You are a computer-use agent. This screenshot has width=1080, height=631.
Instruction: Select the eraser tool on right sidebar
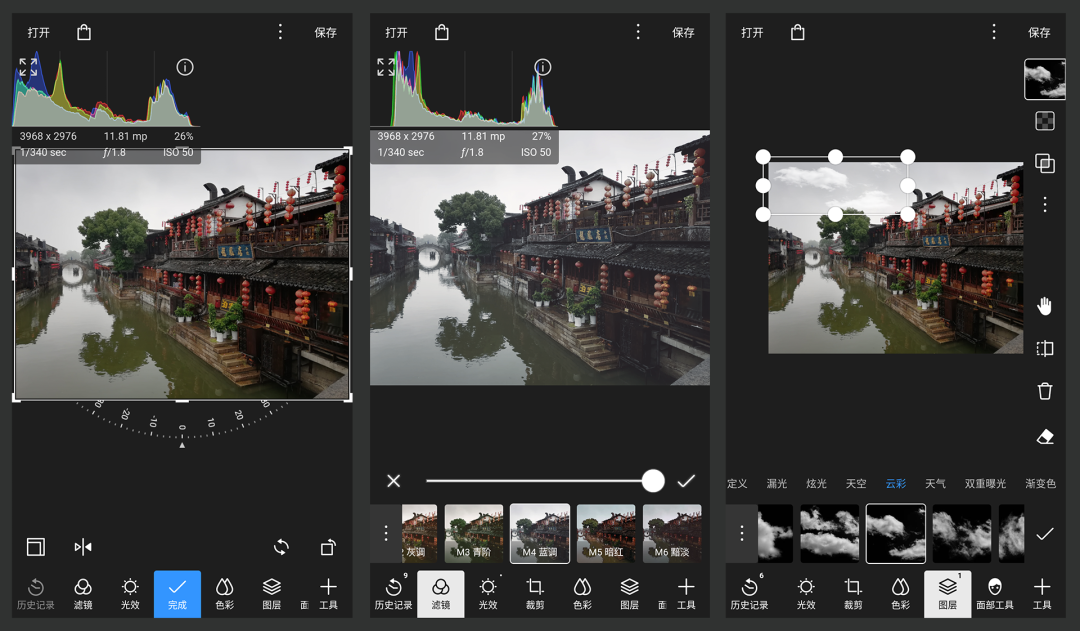click(1045, 437)
